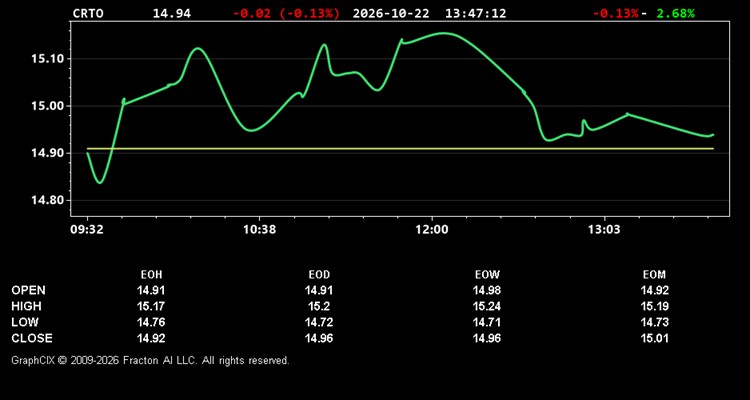This screenshot has width=750, height=400.
Task: Click the EOW column header
Action: pos(487,275)
